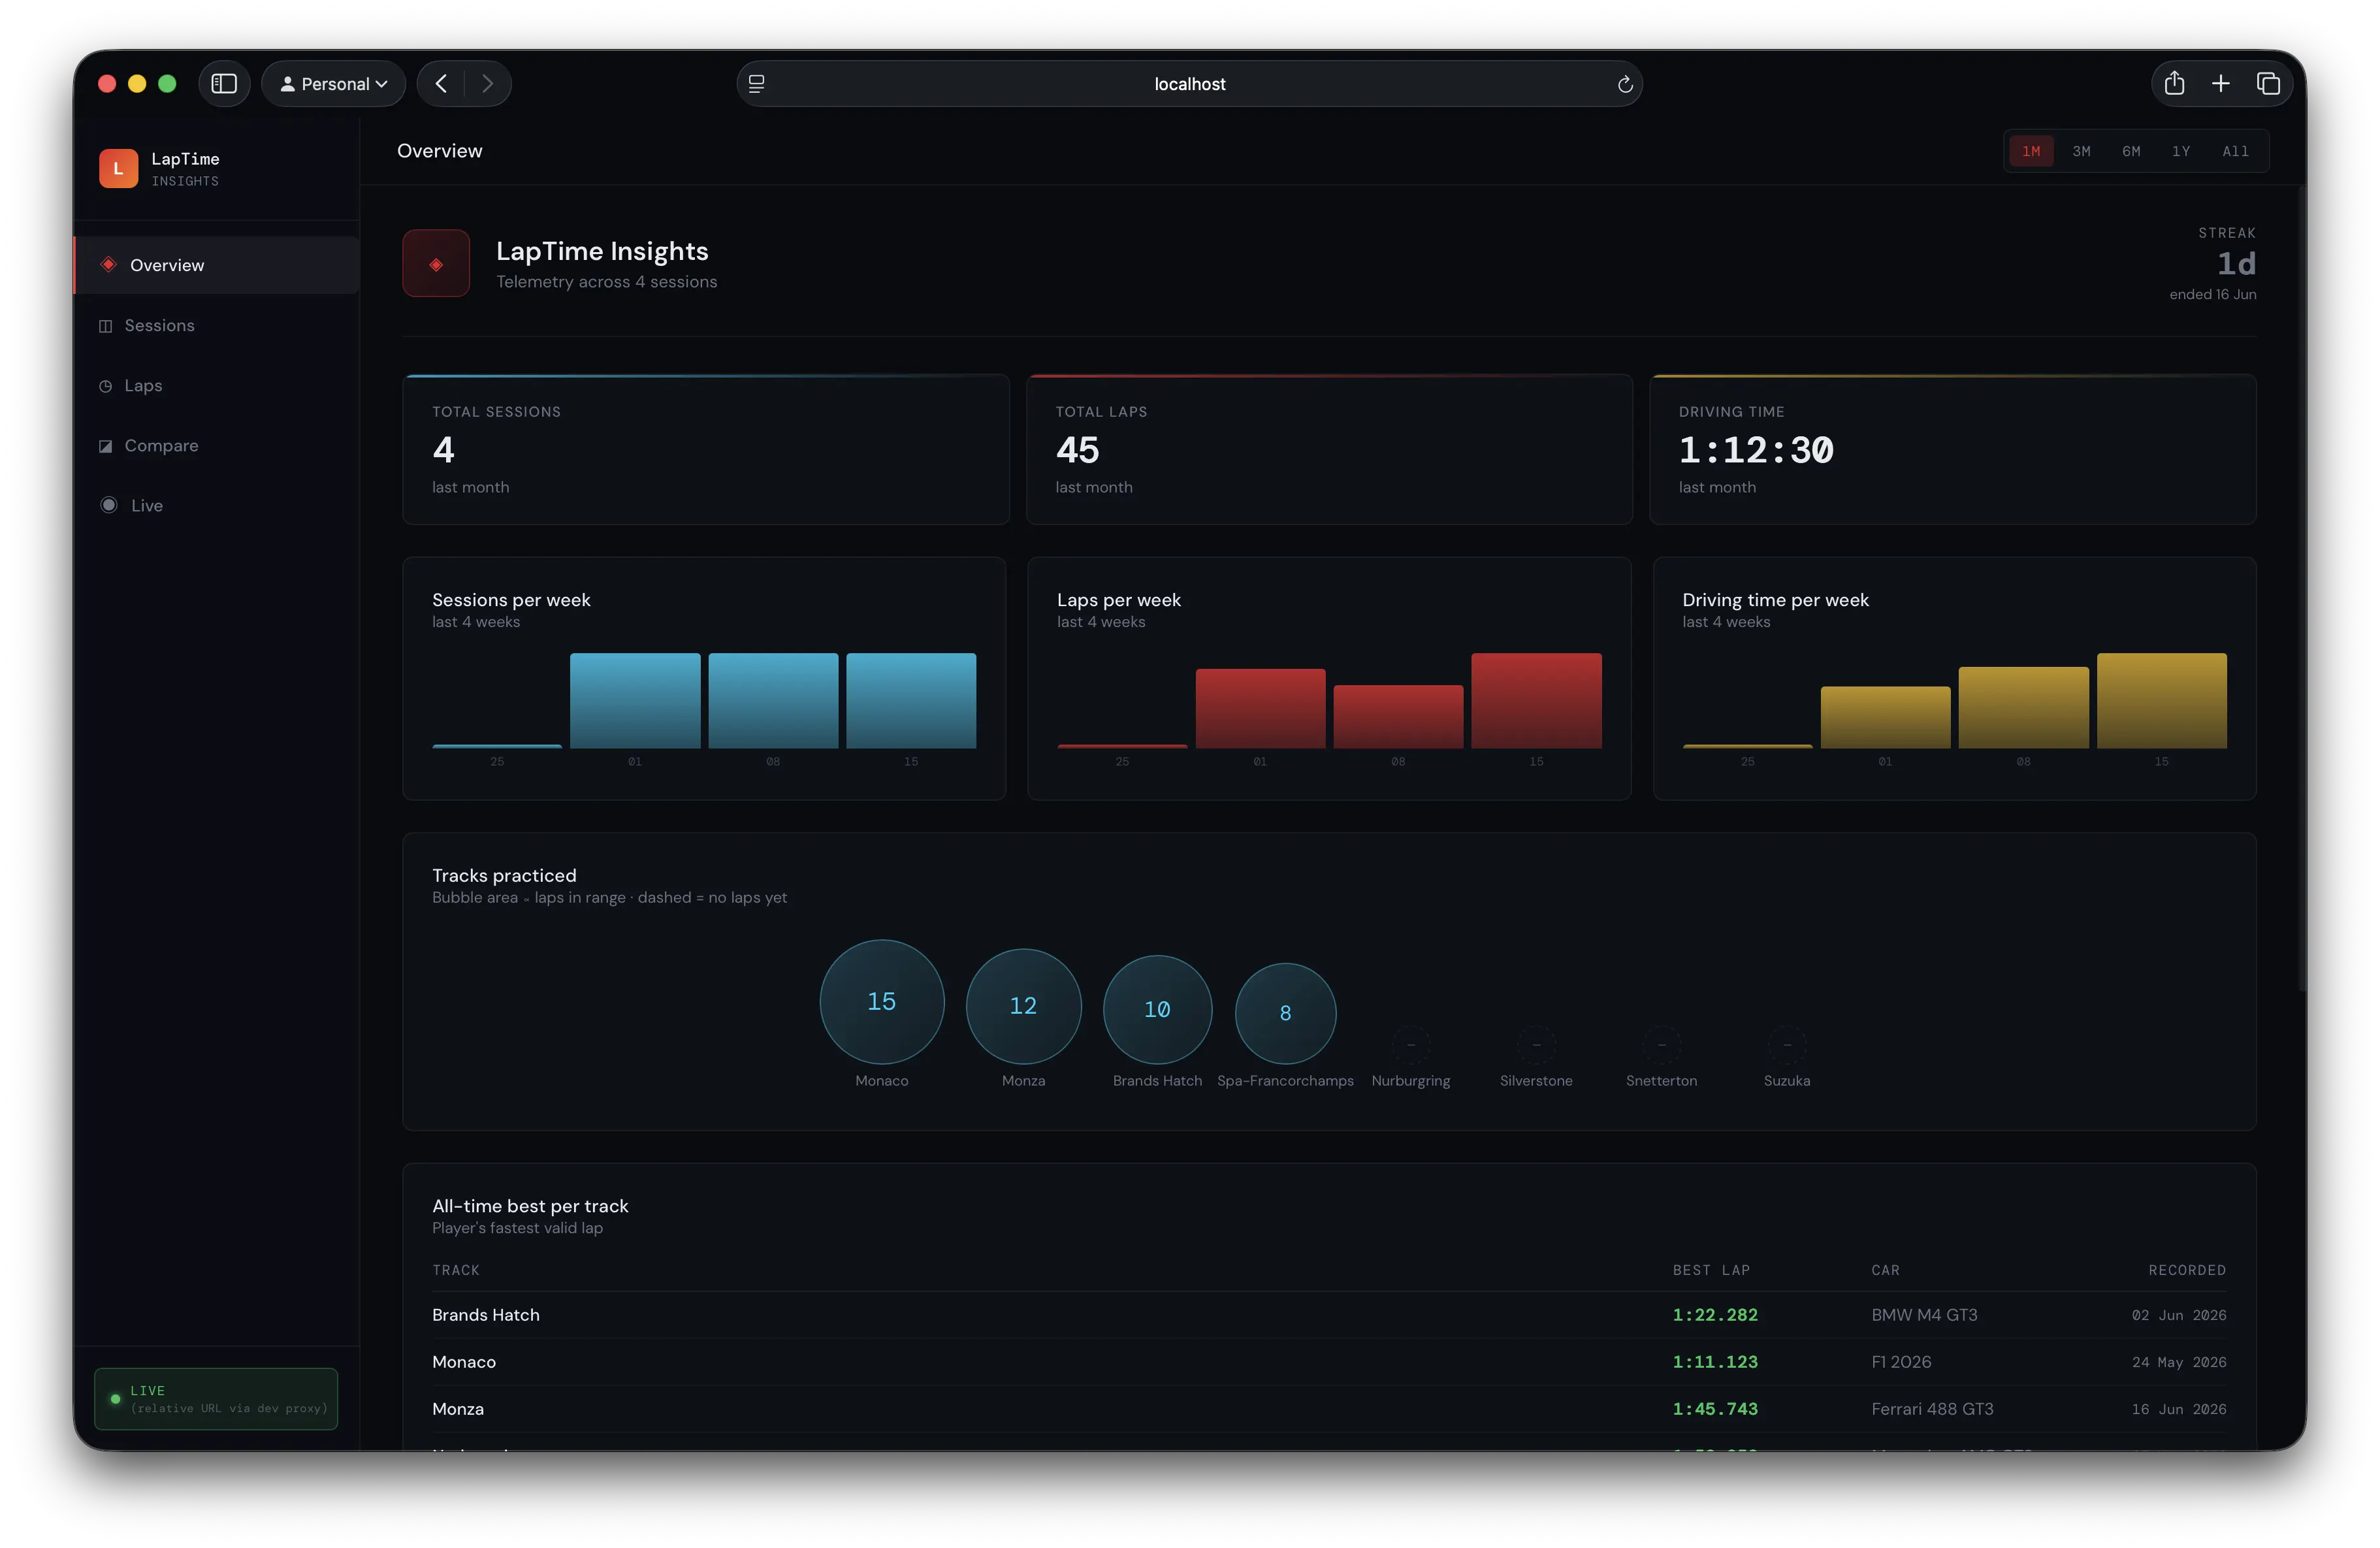The width and height of the screenshot is (2380, 1548).
Task: Click the BEST LAP column header
Action: tap(1711, 1270)
